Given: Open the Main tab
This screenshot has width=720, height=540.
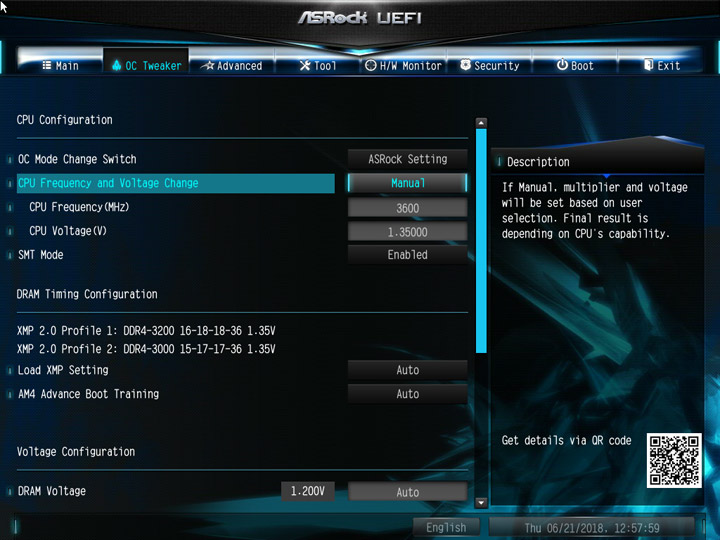Looking at the screenshot, I should tap(60, 66).
